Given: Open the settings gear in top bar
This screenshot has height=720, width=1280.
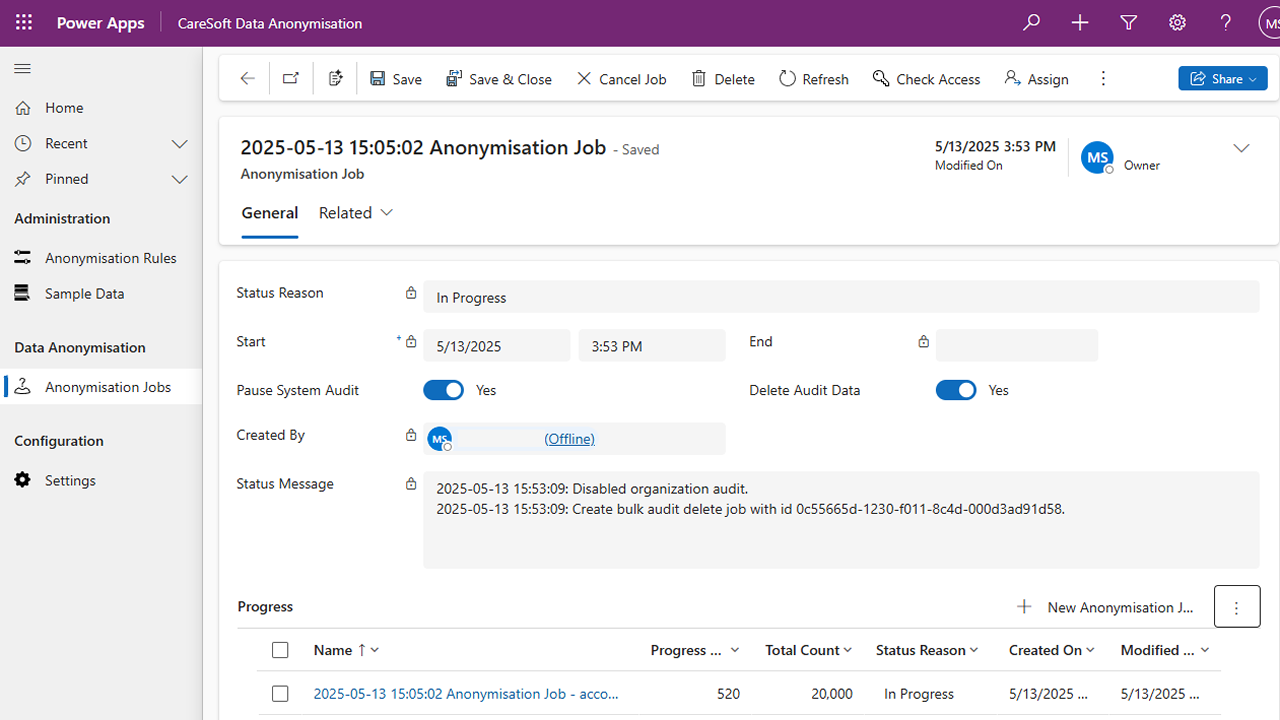Looking at the screenshot, I should (x=1177, y=23).
